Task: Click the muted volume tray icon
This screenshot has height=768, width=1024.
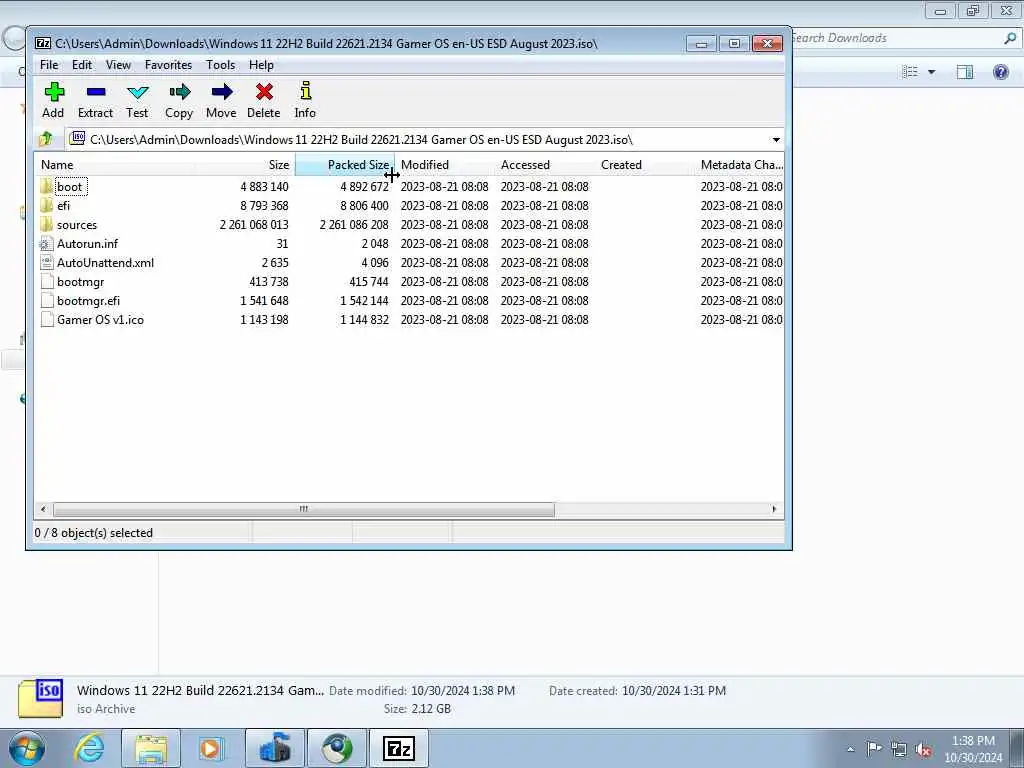Action: point(923,750)
